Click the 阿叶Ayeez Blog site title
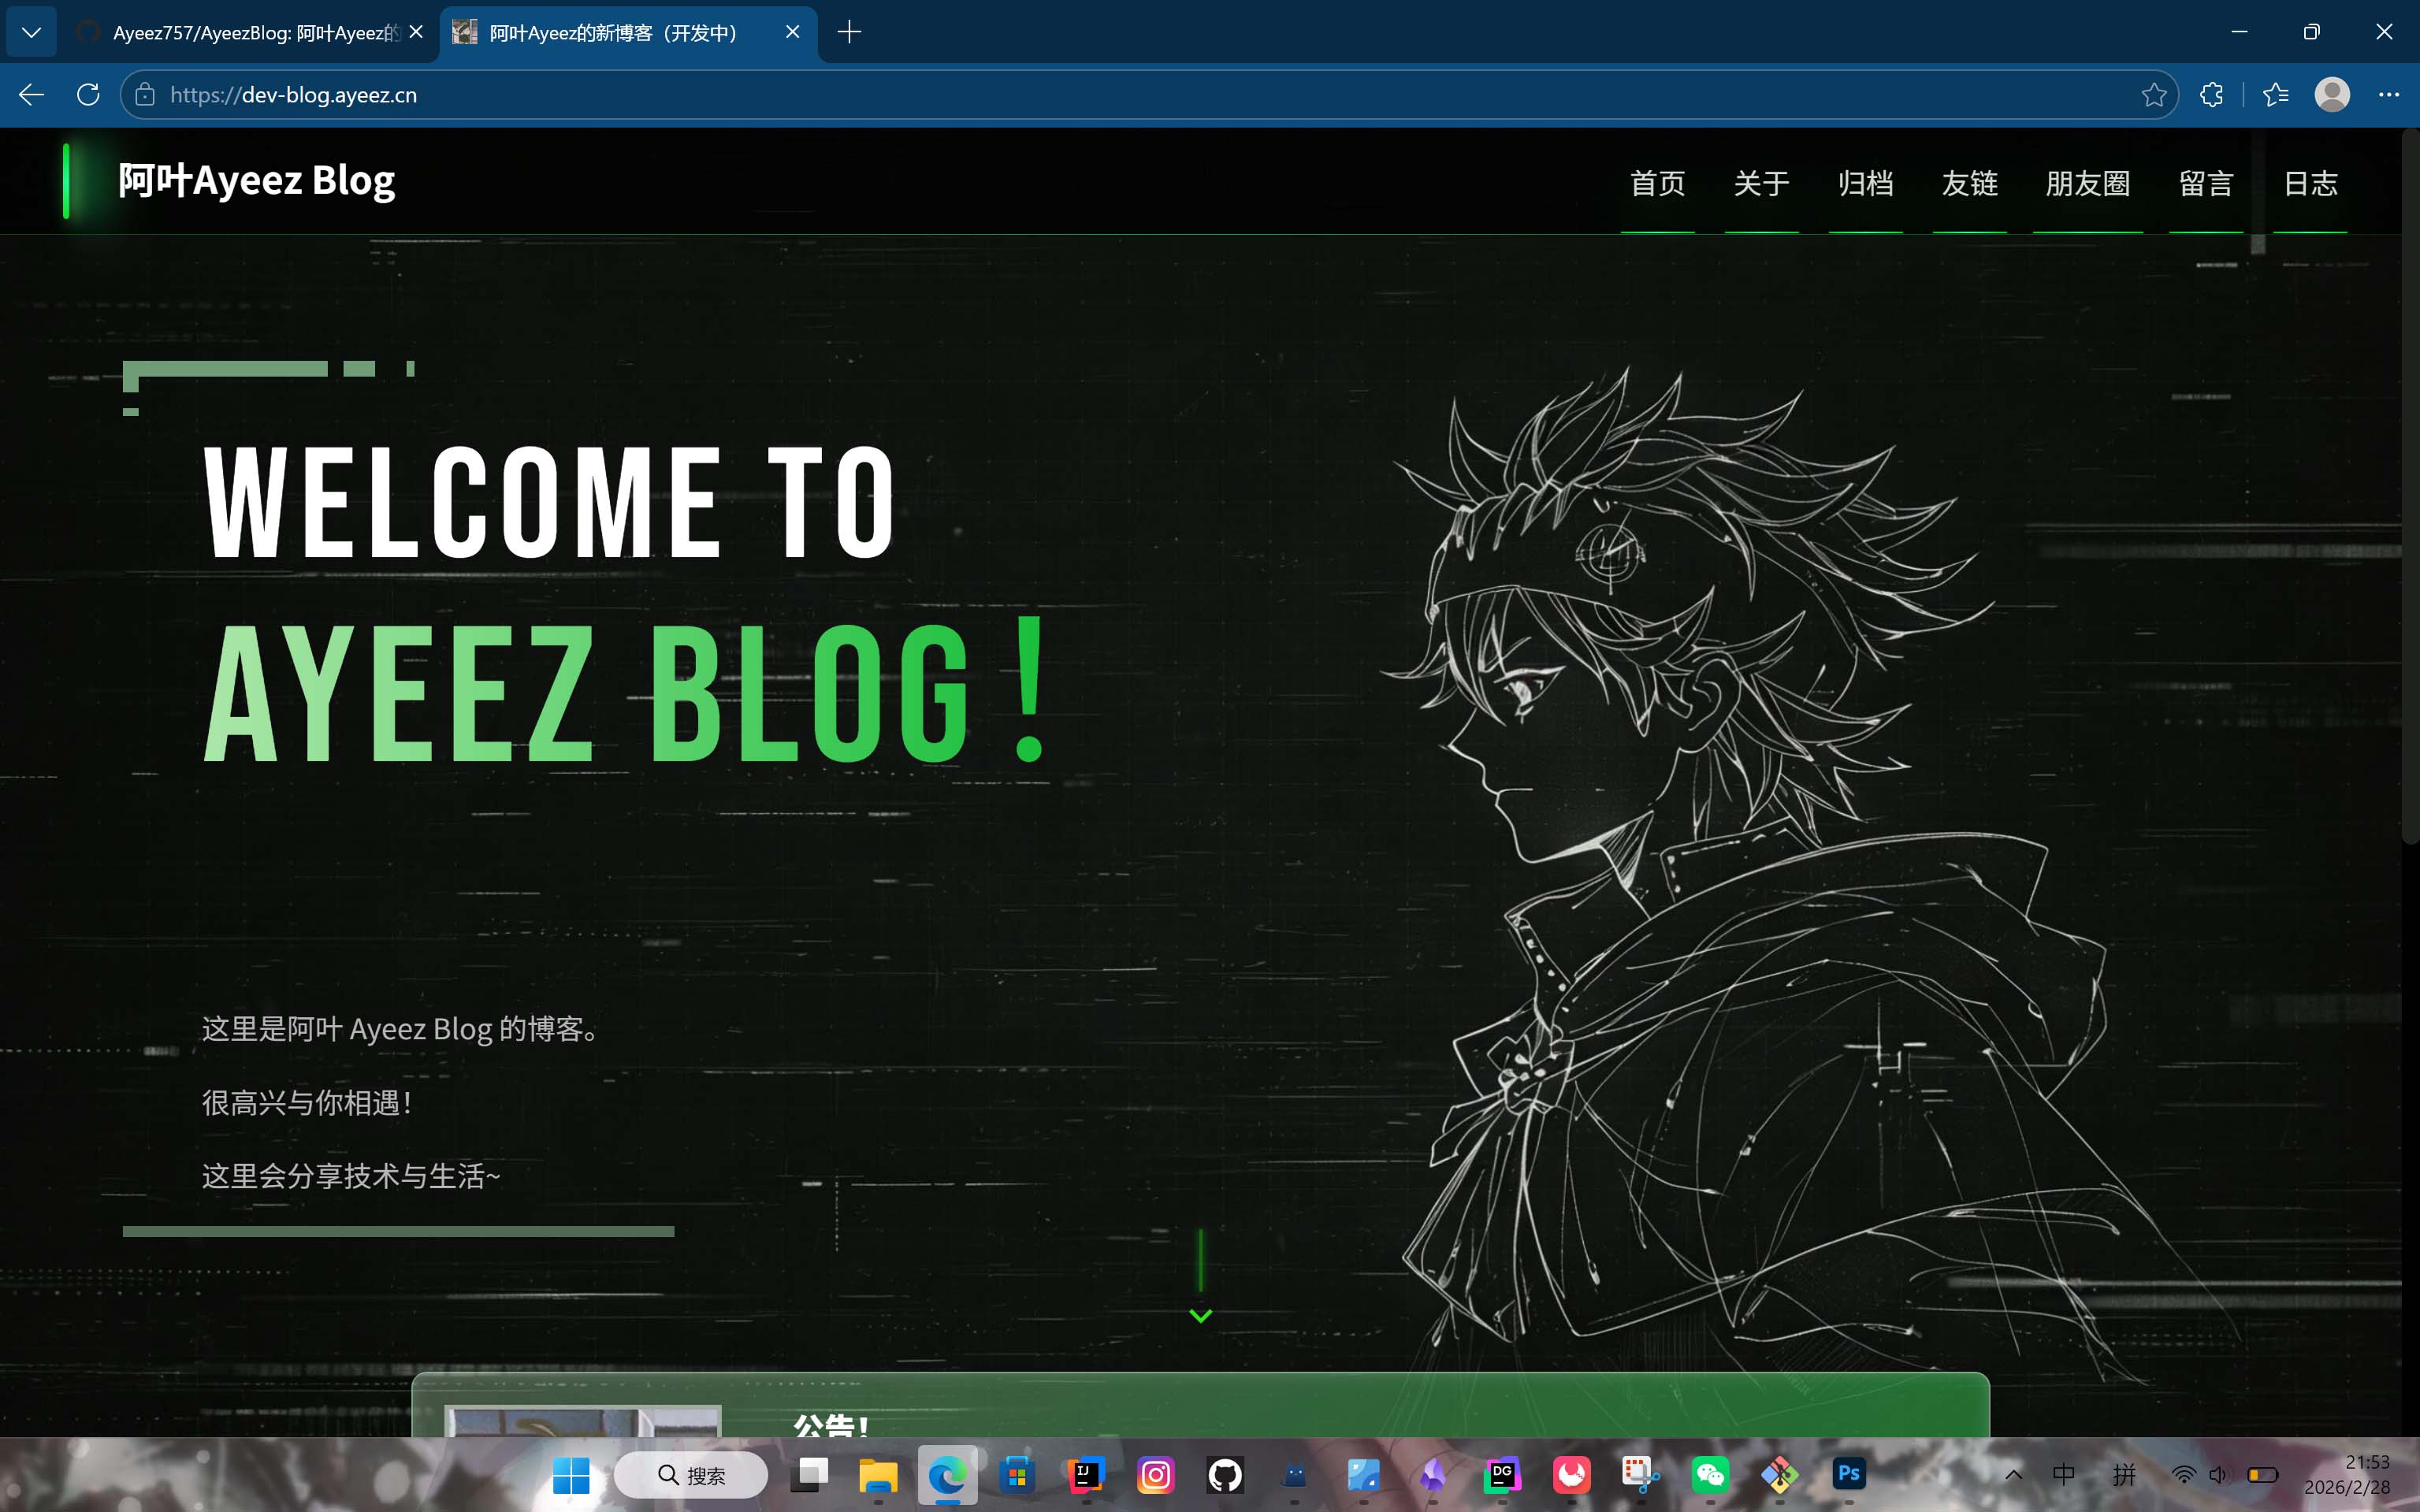Screen dimensions: 2420x1512 tap(256, 181)
